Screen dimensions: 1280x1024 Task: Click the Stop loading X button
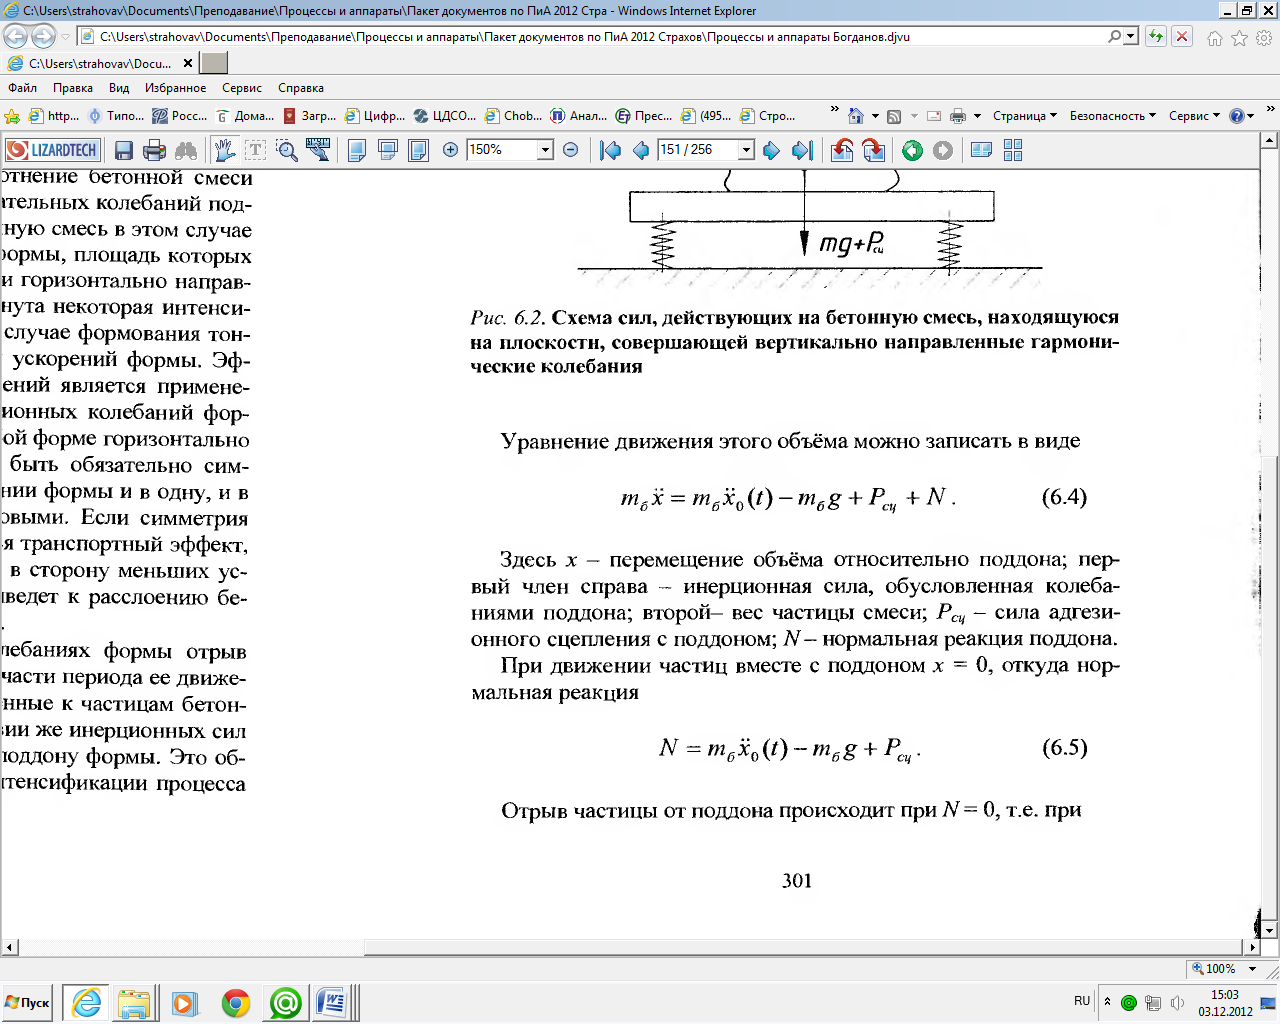(1182, 37)
